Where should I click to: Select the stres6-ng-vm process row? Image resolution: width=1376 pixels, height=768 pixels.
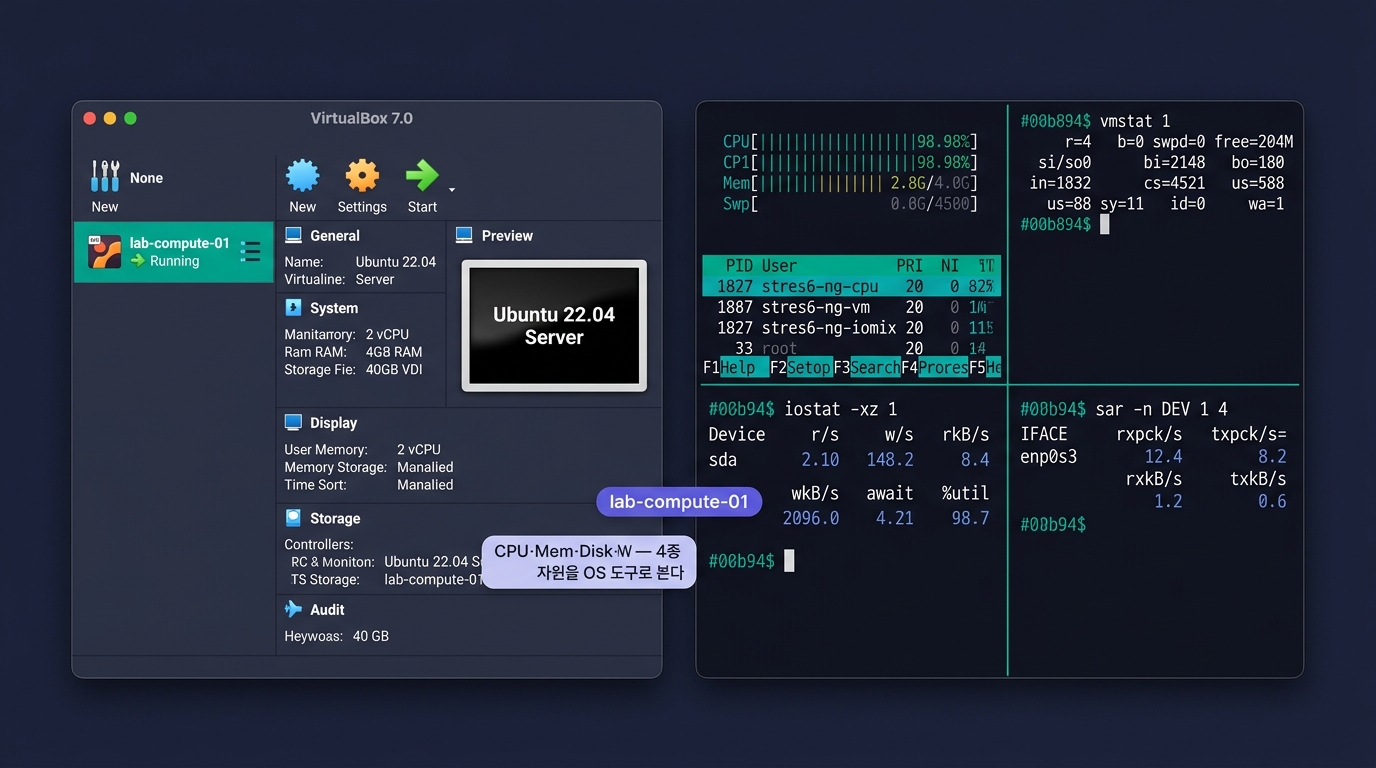coord(852,307)
